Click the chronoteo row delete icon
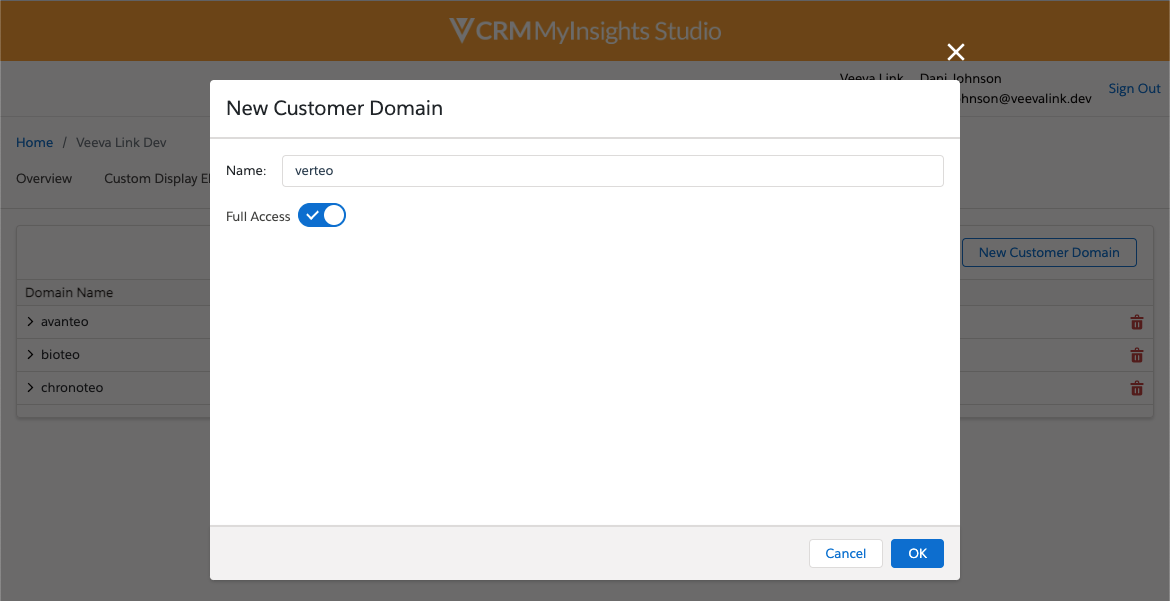 (x=1136, y=388)
